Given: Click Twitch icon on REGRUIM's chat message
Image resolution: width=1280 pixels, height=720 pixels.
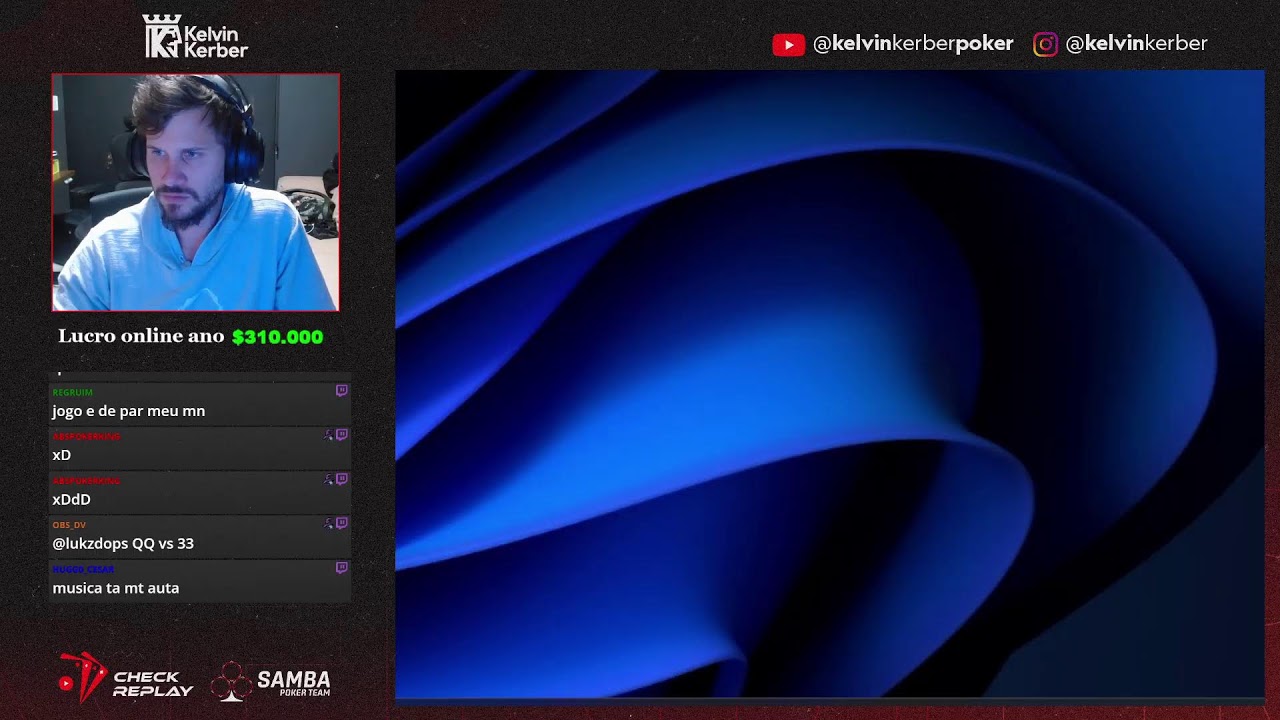Looking at the screenshot, I should (x=341, y=391).
